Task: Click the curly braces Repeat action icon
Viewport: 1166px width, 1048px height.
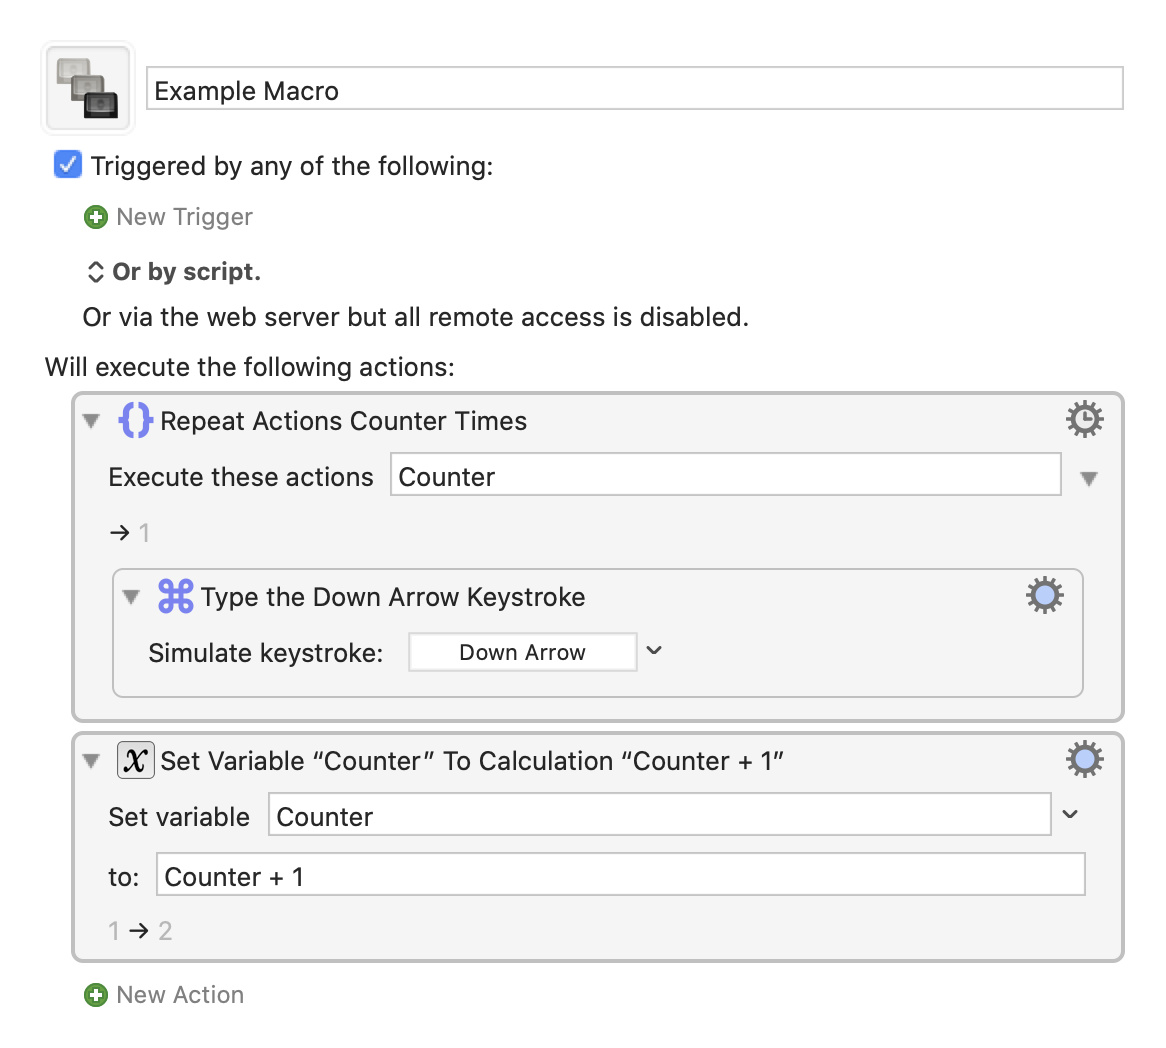Action: (135, 420)
